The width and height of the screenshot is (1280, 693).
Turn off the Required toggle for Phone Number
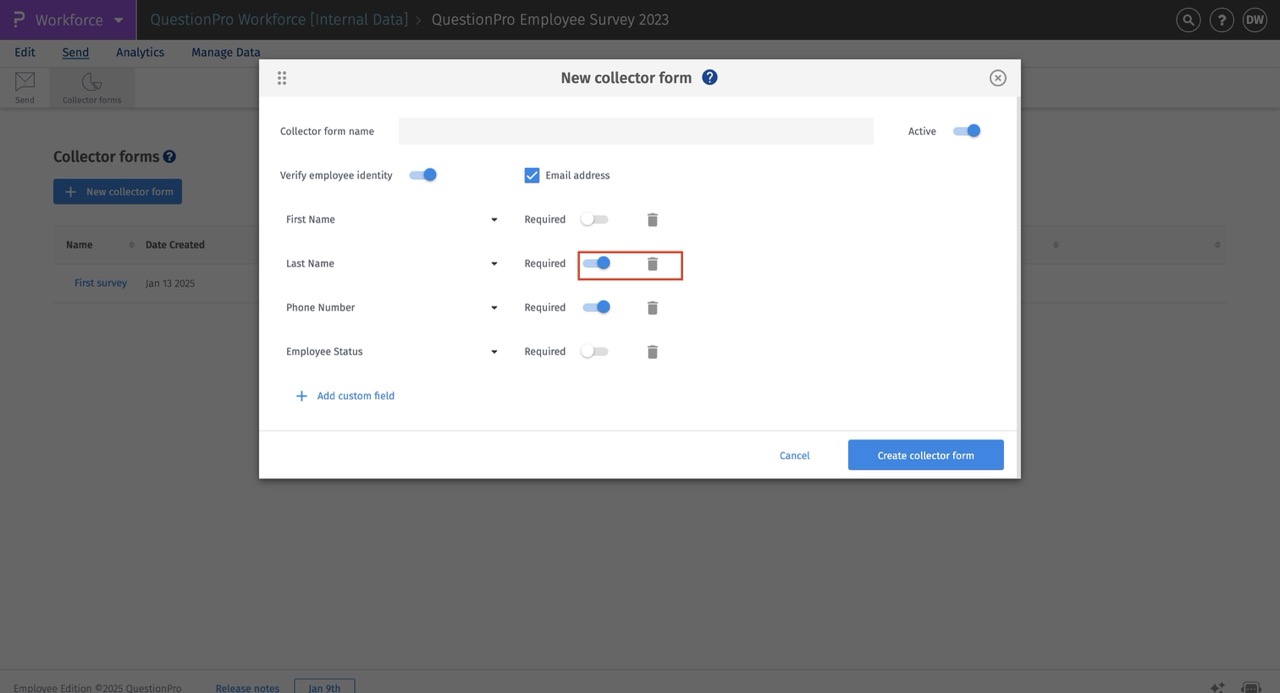tap(597, 307)
